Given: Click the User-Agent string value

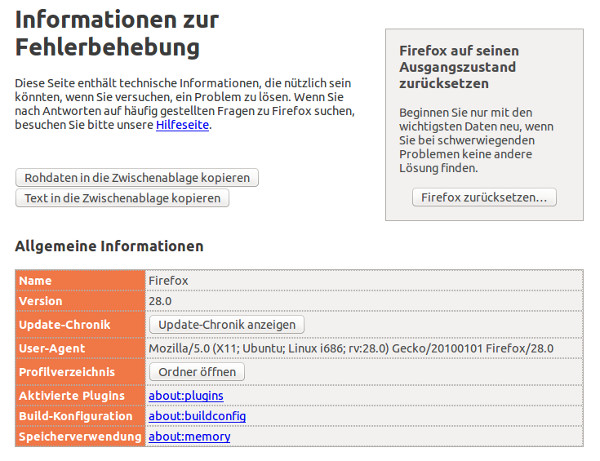Looking at the screenshot, I should click(350, 348).
